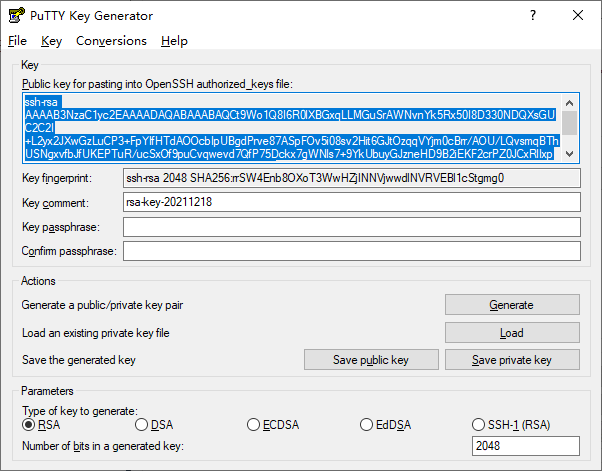This screenshot has height=471, width=602.
Task: Click 'Load an existing private key file' text
Action: [96, 333]
